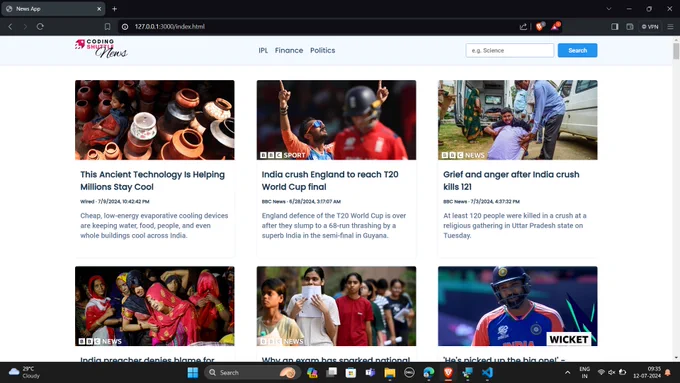This screenshot has width=680, height=383.
Task: Open the IPL news category
Action: 263,50
